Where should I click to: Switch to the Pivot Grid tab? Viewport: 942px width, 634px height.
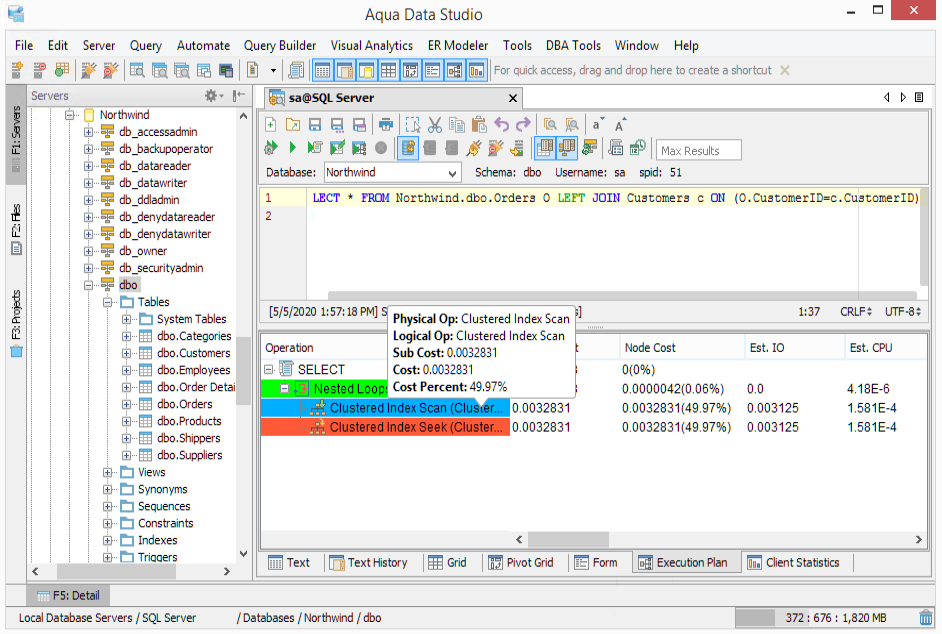[x=521, y=562]
